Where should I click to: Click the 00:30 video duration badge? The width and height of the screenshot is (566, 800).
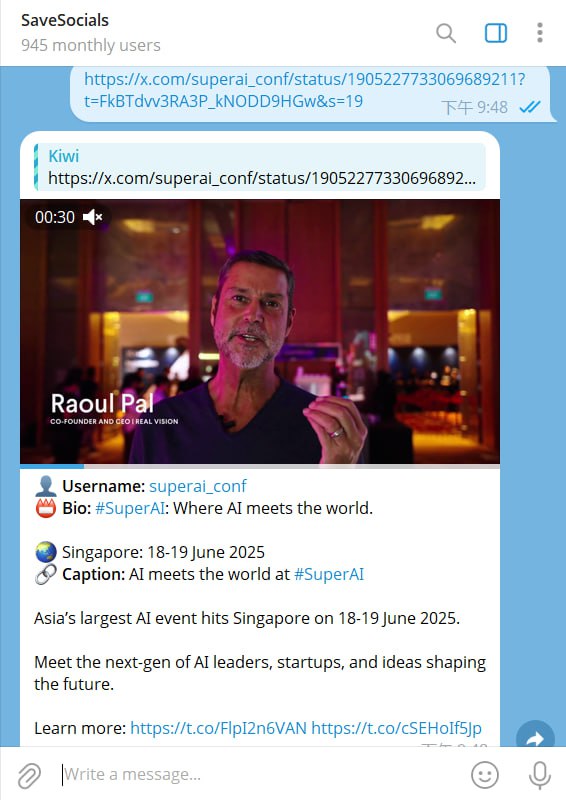[x=55, y=217]
